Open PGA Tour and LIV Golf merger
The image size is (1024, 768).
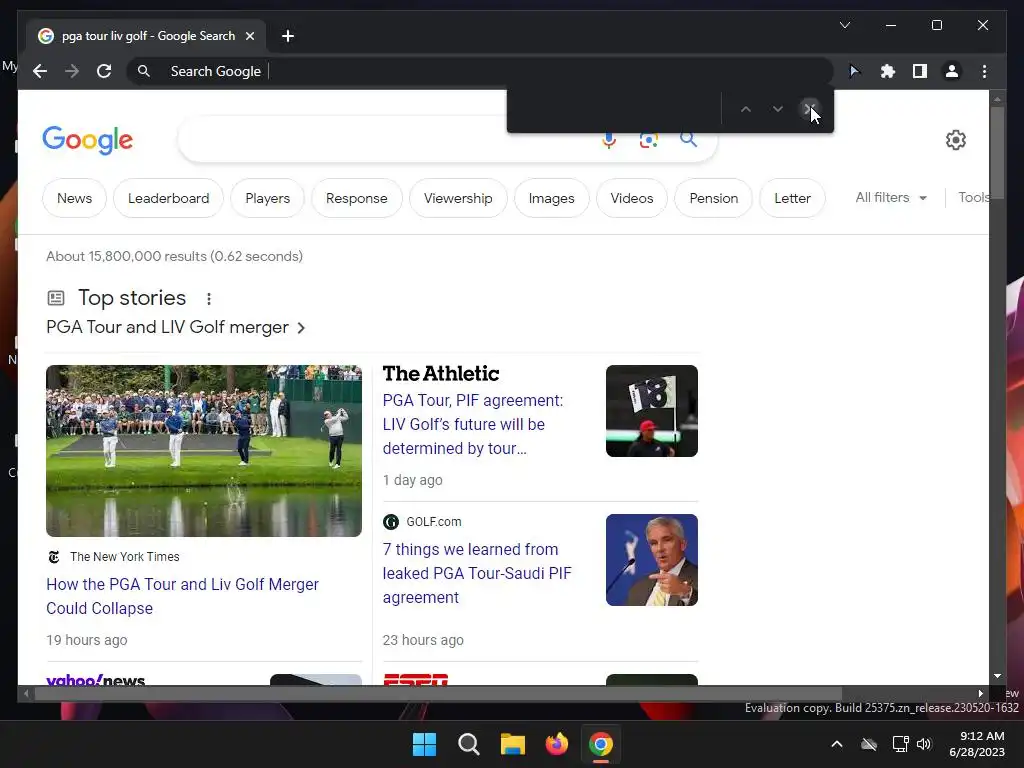click(176, 327)
